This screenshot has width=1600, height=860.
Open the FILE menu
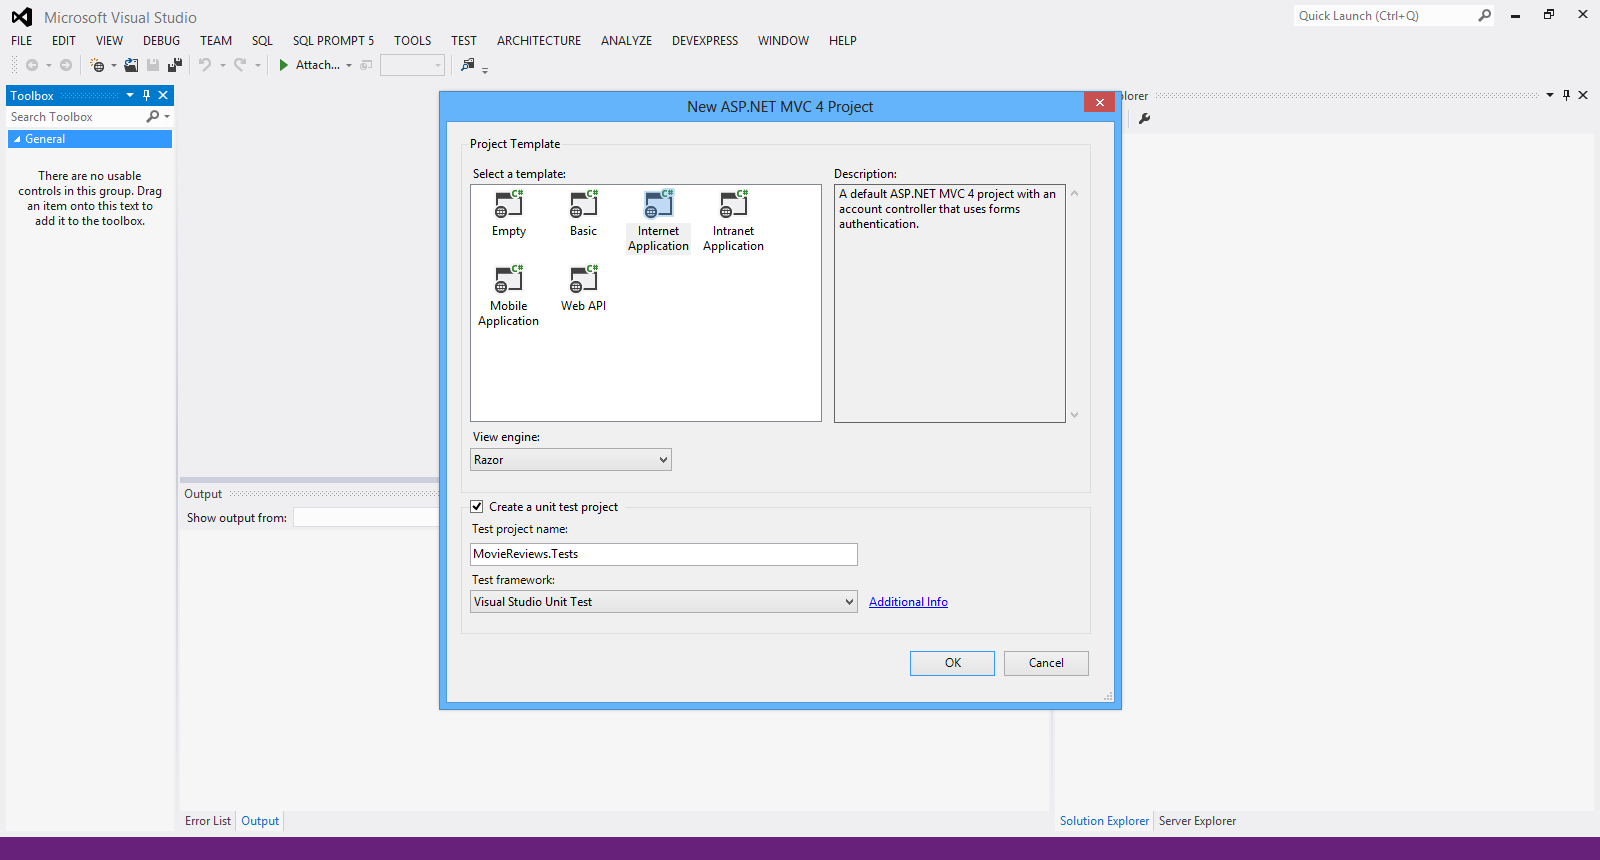click(x=22, y=41)
